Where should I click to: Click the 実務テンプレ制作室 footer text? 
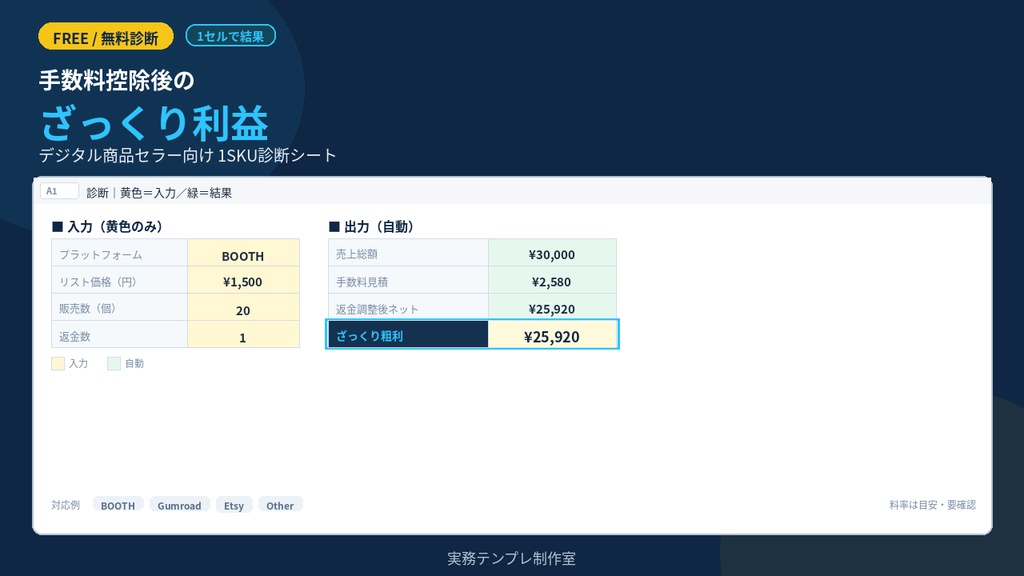(x=511, y=558)
